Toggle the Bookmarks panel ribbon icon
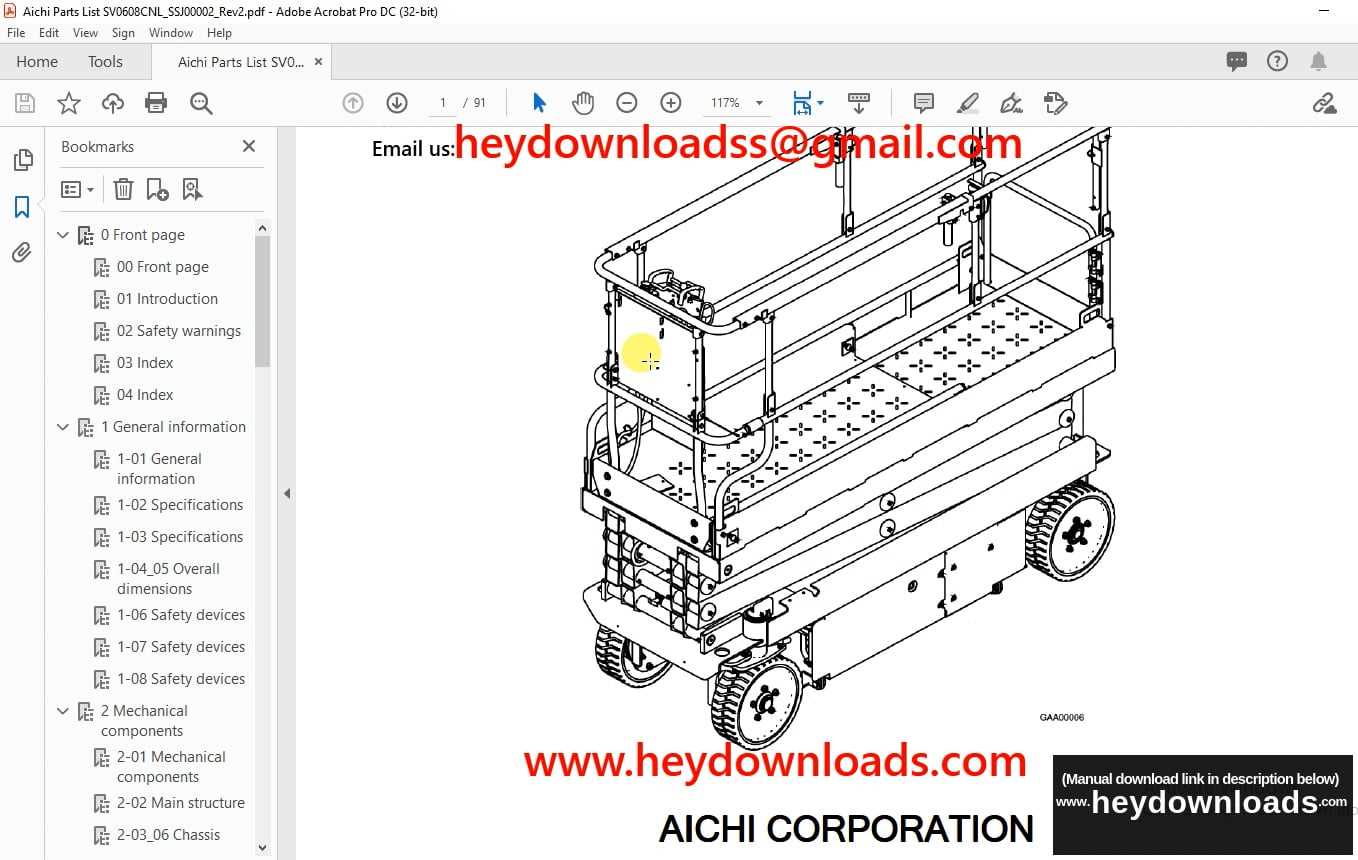1358x860 pixels. pyautogui.click(x=22, y=207)
